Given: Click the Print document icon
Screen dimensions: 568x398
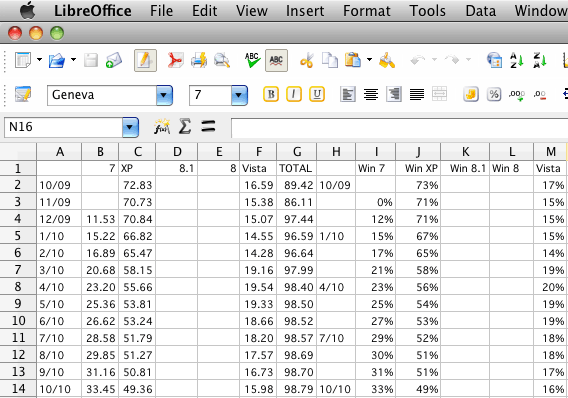Looking at the screenshot, I should click(199, 60).
